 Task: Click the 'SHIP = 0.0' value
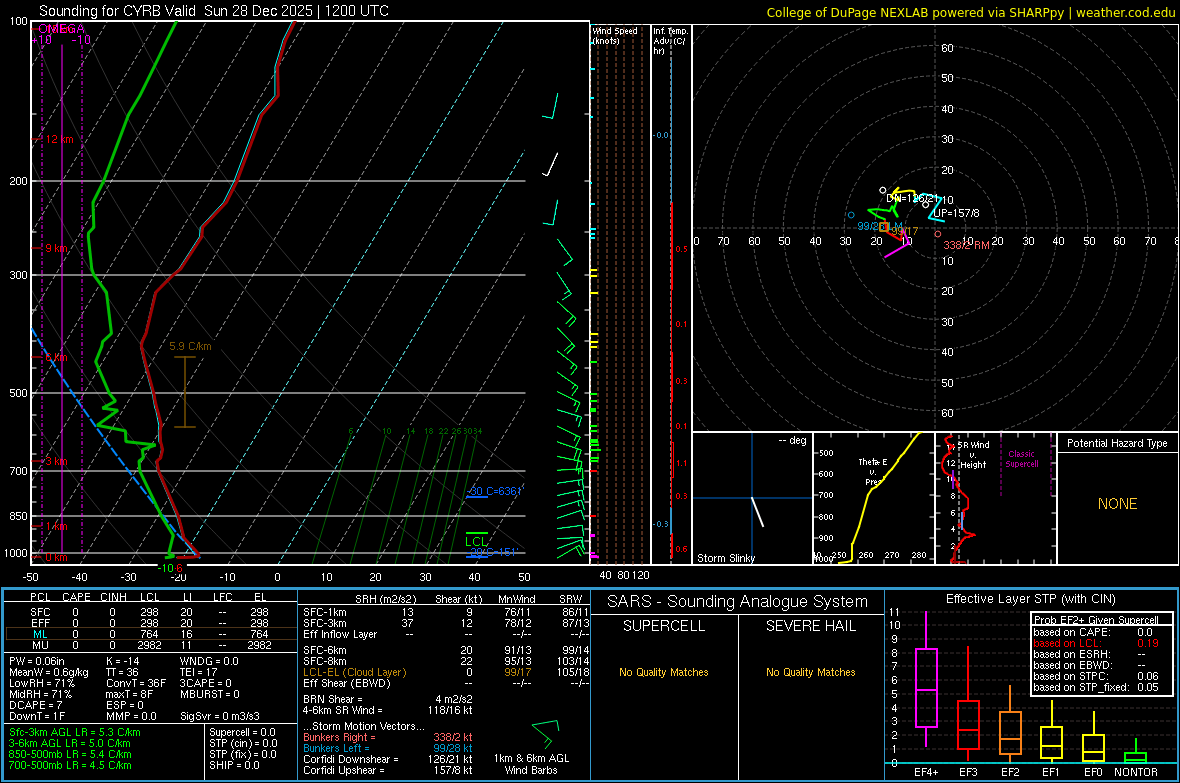point(234,765)
